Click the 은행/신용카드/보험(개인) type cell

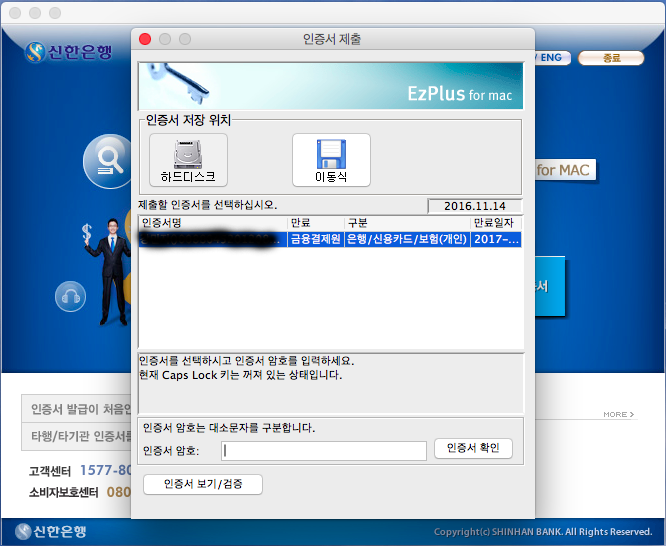pyautogui.click(x=407, y=239)
